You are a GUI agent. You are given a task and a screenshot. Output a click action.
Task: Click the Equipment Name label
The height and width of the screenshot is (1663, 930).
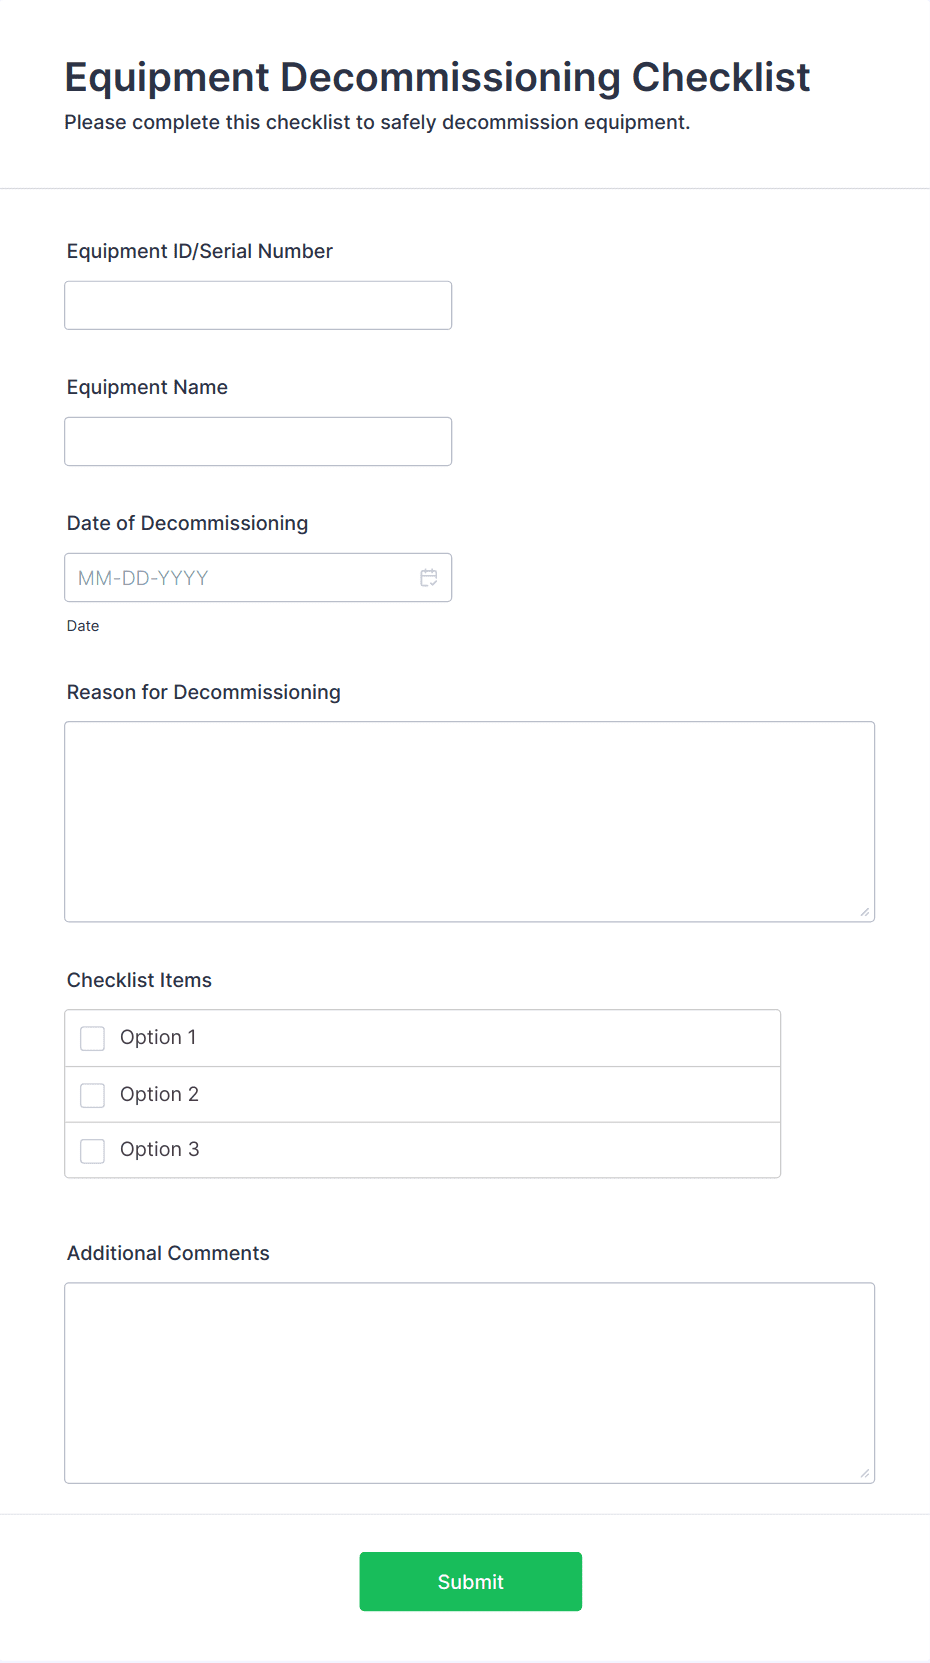pos(147,388)
